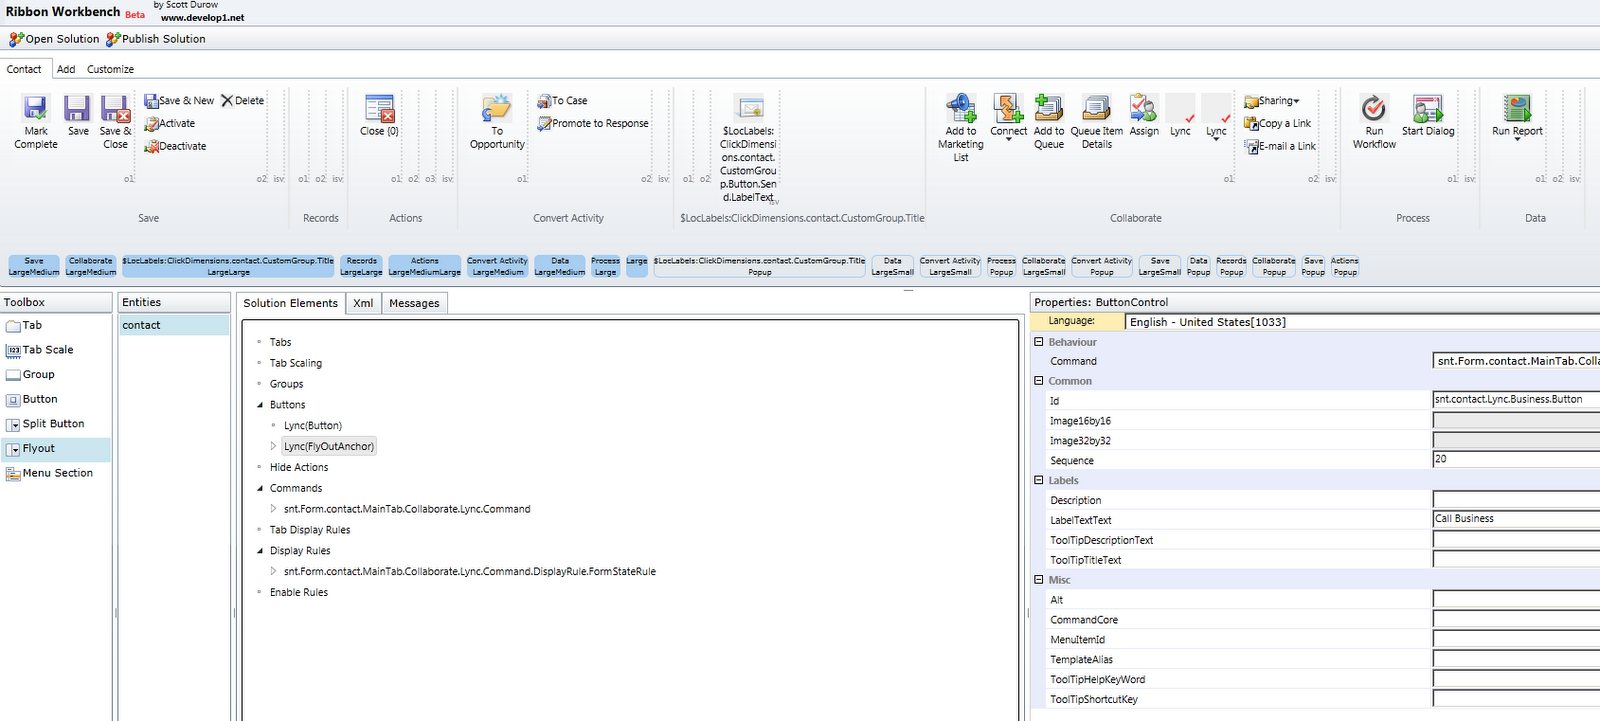Collapse the Display Rules tree node
This screenshot has width=1600, height=721.
(259, 551)
